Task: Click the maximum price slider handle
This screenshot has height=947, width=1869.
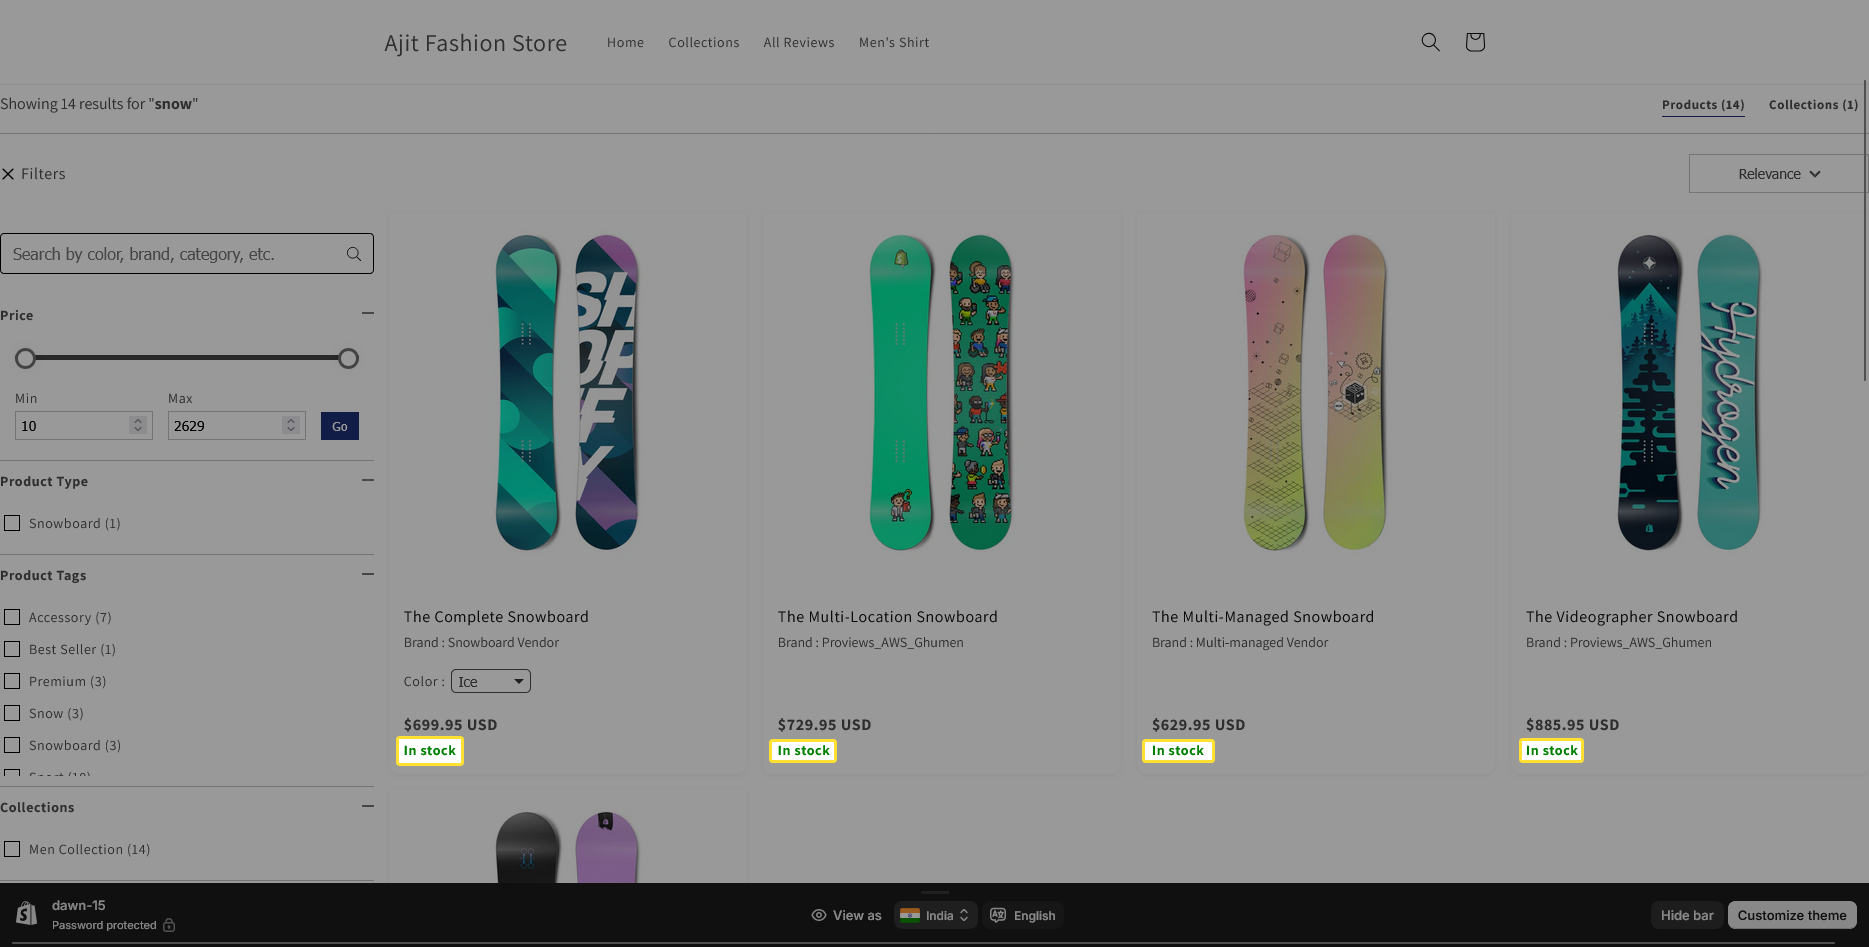Action: pos(348,358)
